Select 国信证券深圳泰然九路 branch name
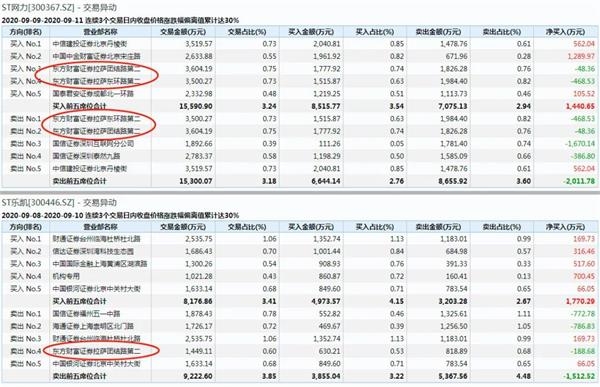 pyautogui.click(x=86, y=156)
